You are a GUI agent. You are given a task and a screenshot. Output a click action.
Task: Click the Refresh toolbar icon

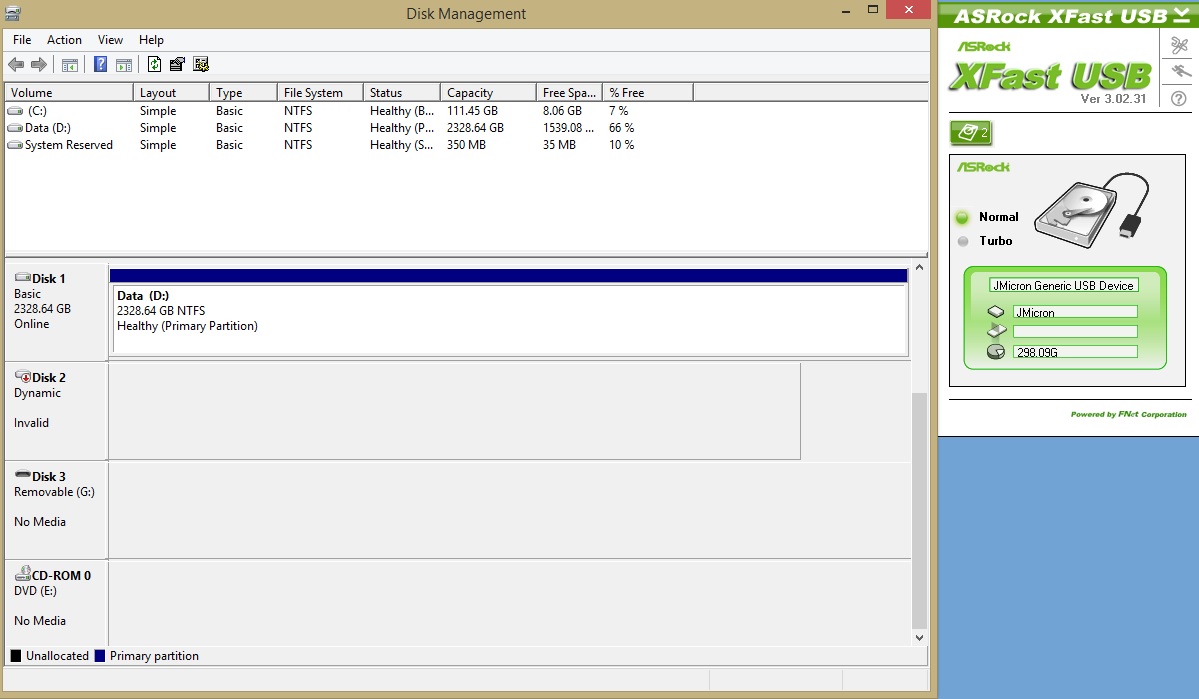[x=154, y=64]
